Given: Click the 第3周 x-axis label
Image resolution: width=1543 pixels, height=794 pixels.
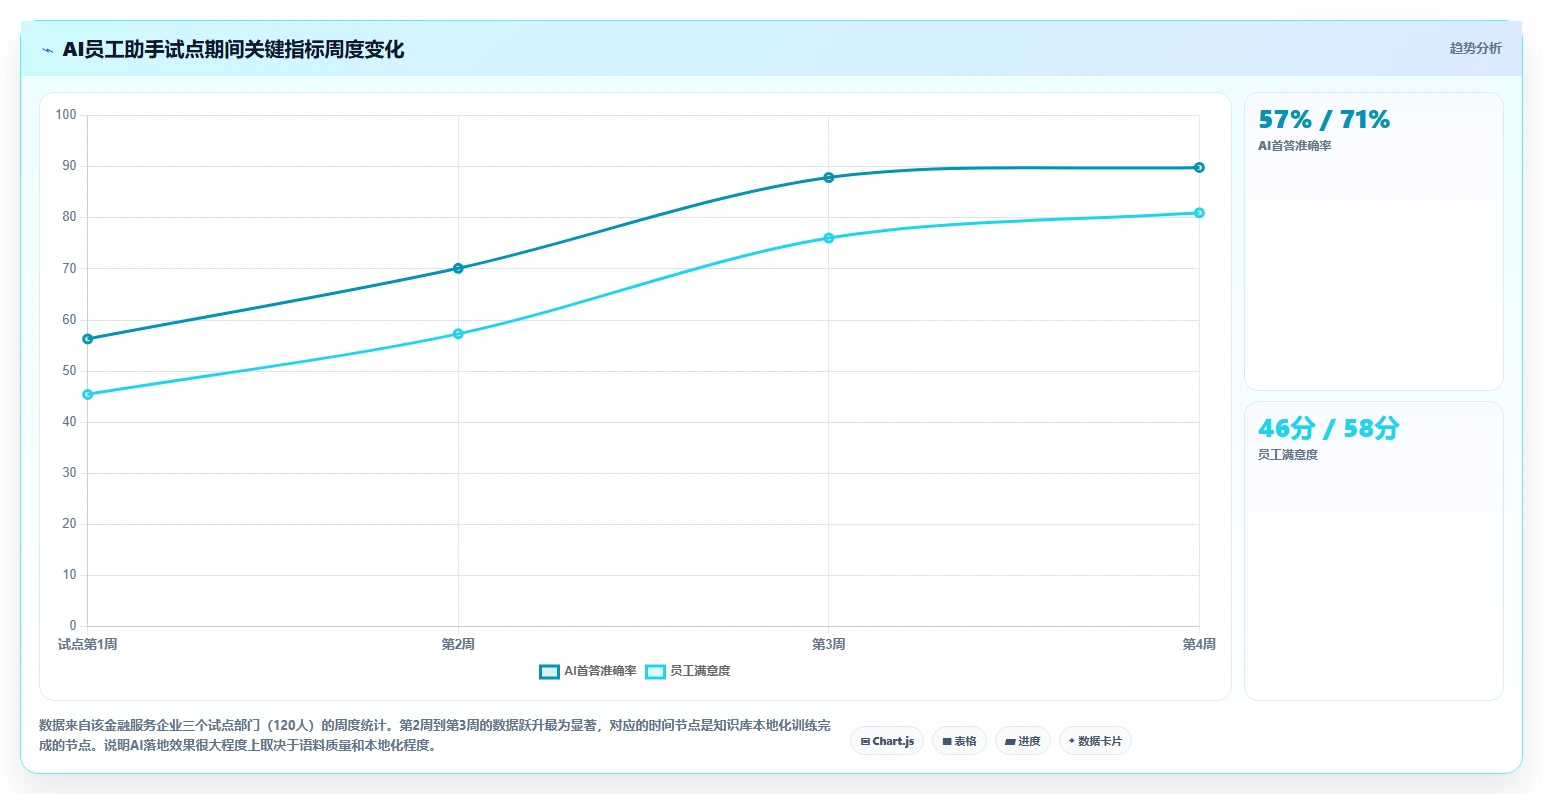Looking at the screenshot, I should pos(829,644).
